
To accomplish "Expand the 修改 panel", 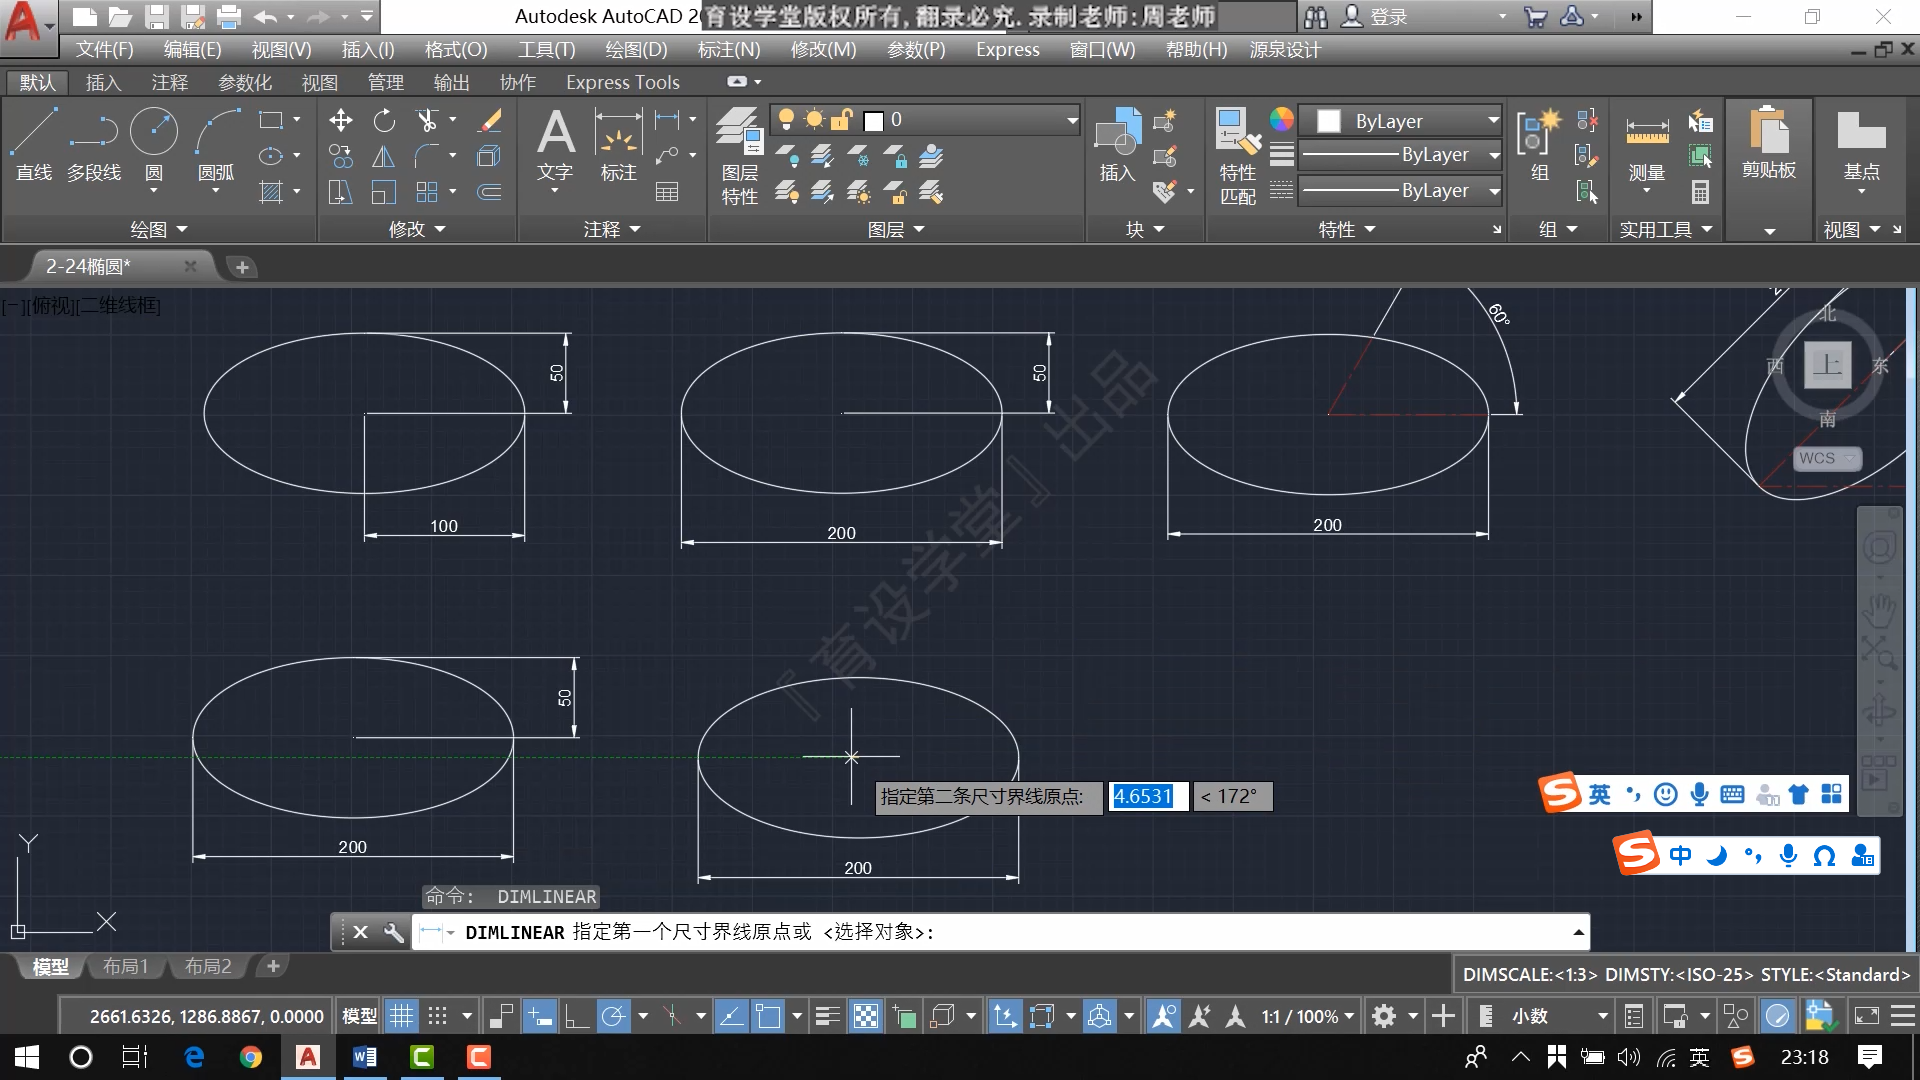I will (416, 230).
